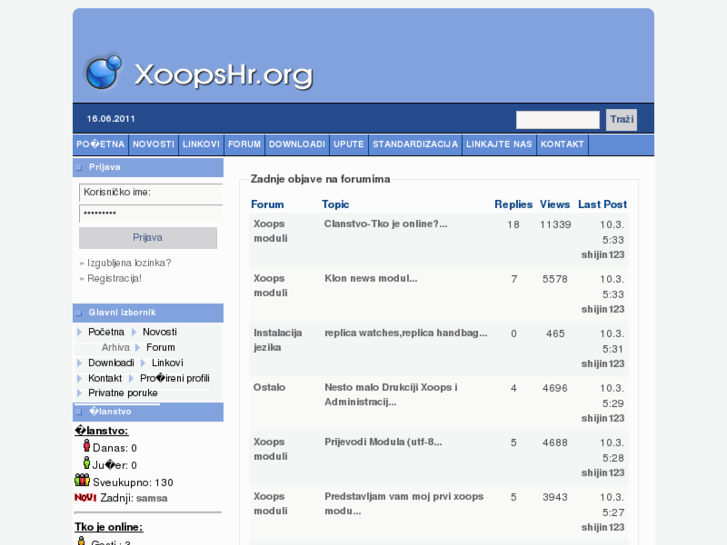Click the red NOVI badge icon
The width and height of the screenshot is (727, 545).
(85, 498)
